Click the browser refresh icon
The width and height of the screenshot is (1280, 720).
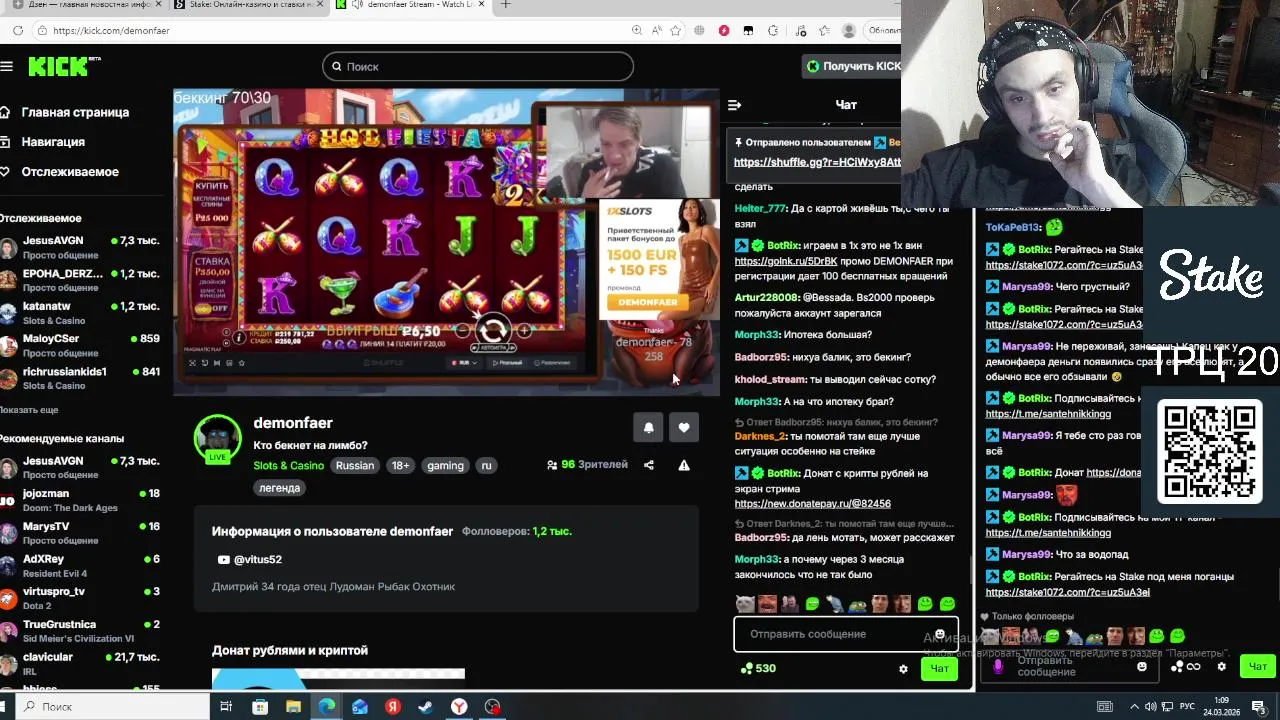[x=18, y=30]
